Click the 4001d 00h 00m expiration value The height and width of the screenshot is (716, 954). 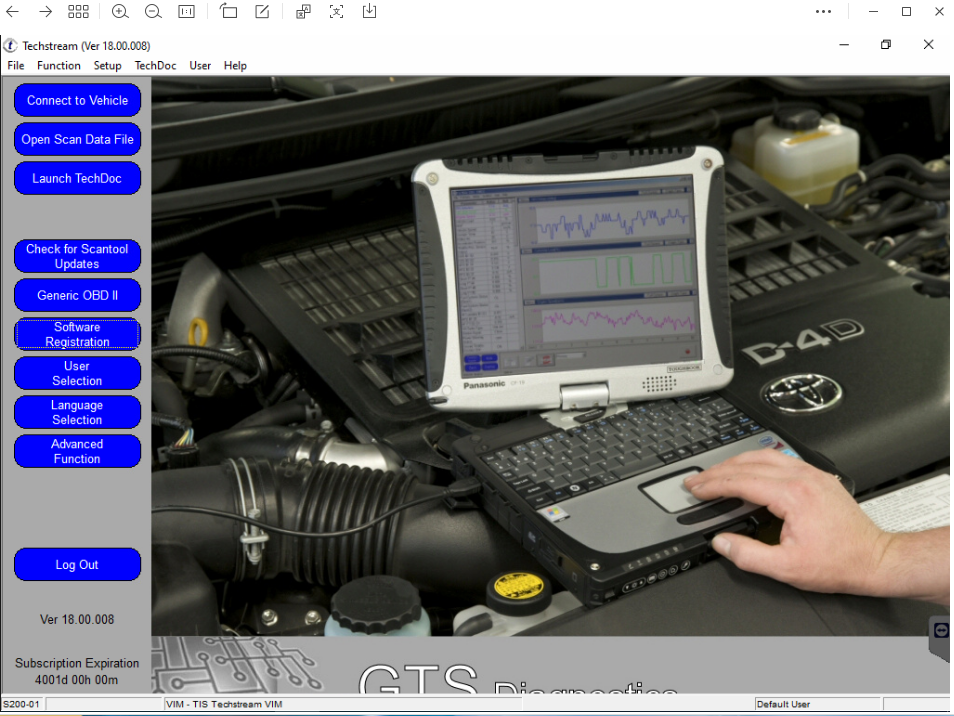(77, 680)
